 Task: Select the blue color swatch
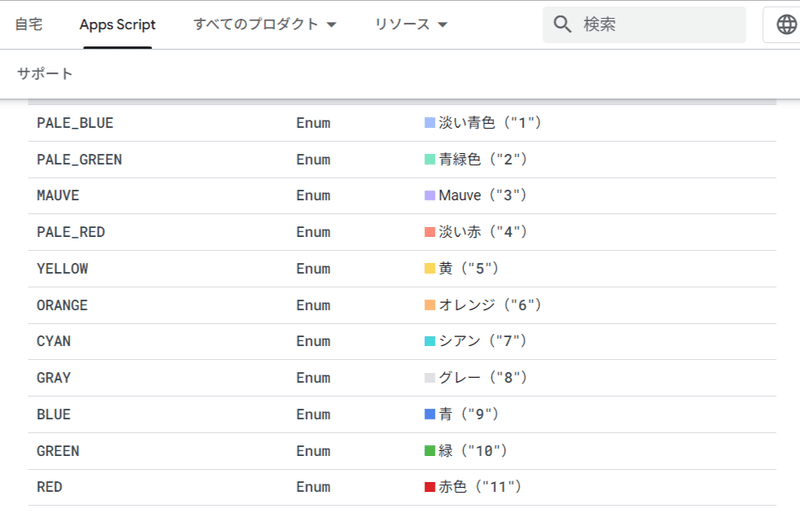pos(430,414)
